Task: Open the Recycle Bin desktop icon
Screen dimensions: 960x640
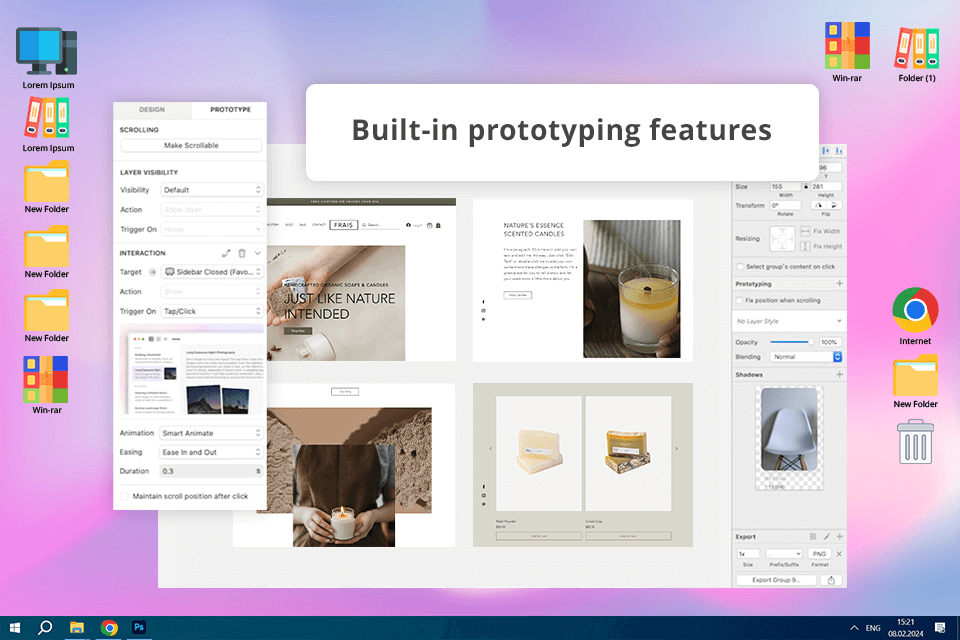Action: 915,442
